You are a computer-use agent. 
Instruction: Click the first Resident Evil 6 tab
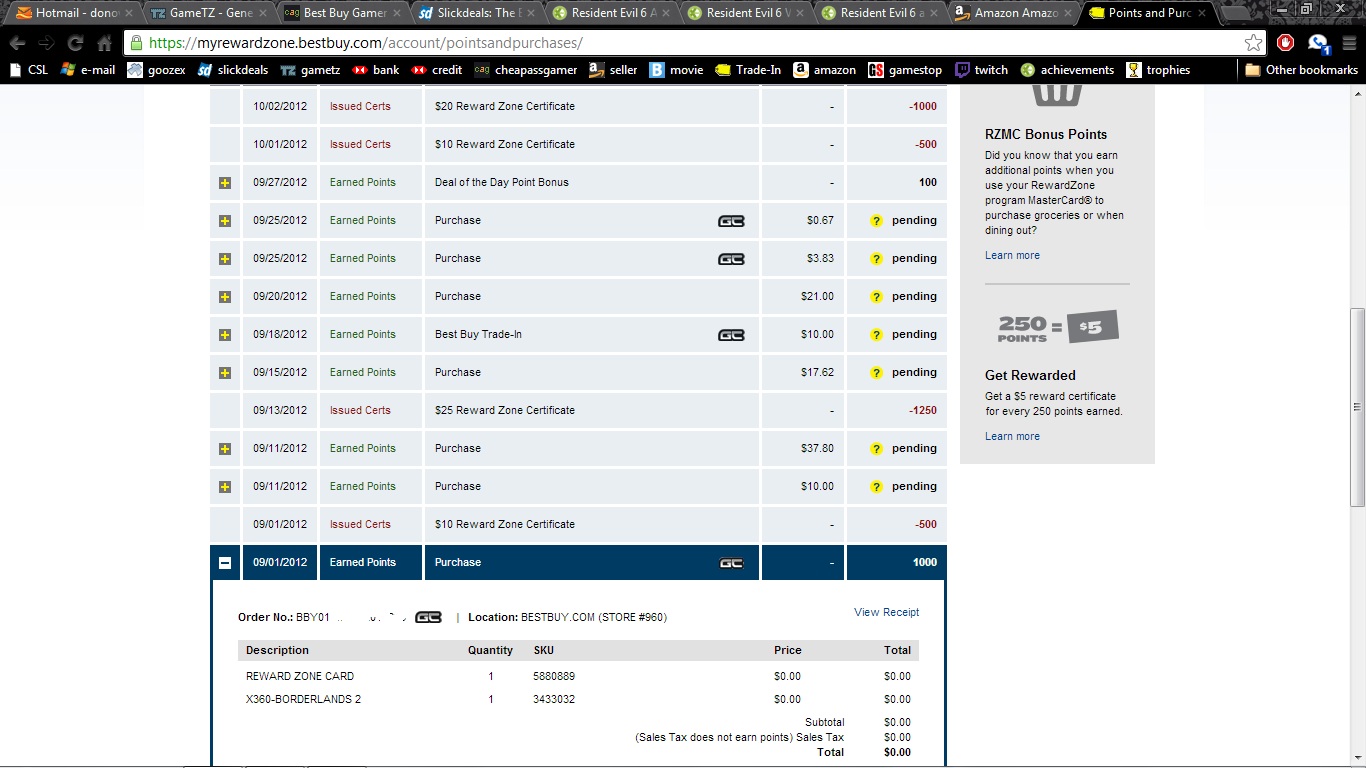coord(608,13)
